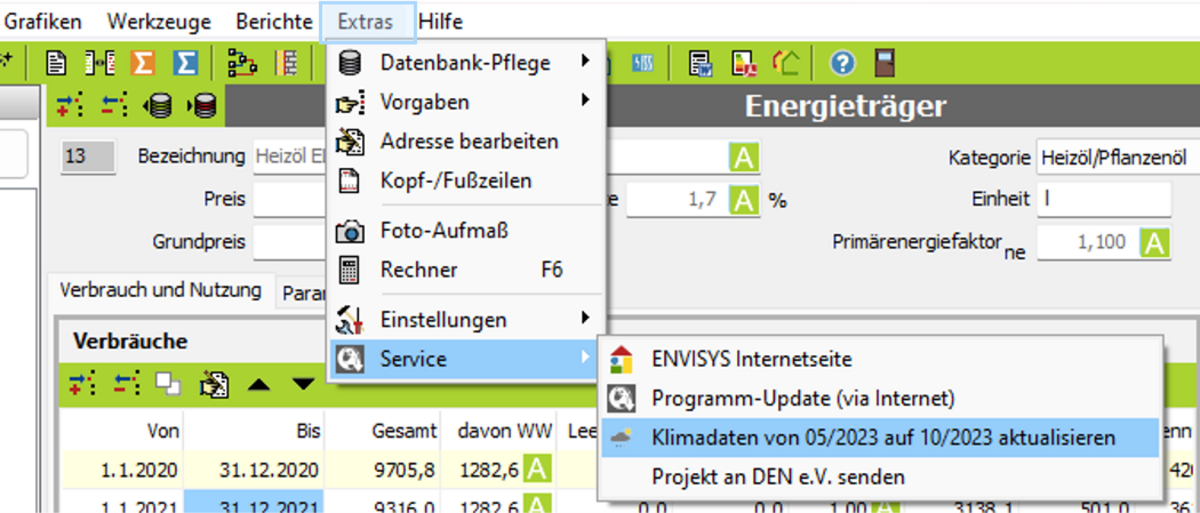Click the orange sigma toolbar icon
The image size is (1200, 513).
pos(143,63)
